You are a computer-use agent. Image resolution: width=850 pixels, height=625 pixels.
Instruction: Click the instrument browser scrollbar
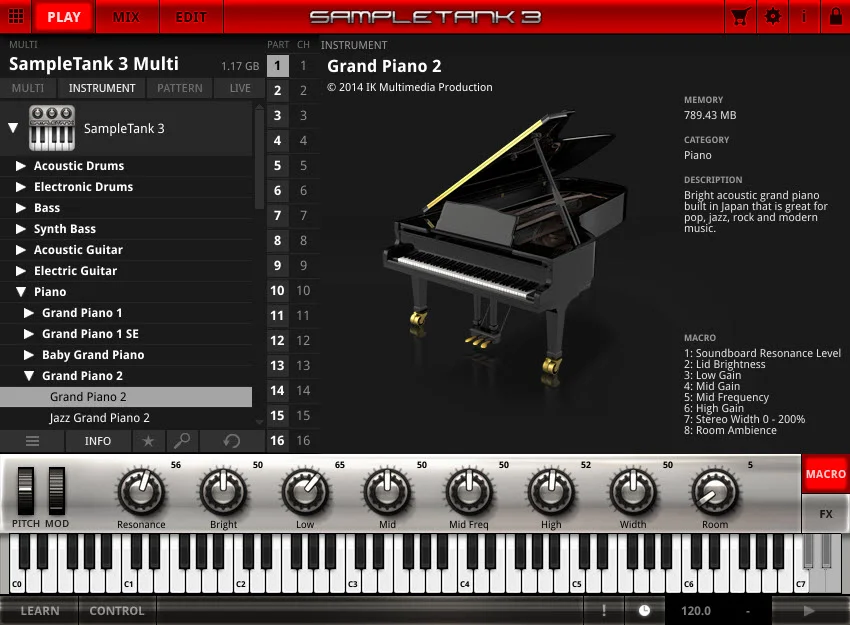[259, 157]
